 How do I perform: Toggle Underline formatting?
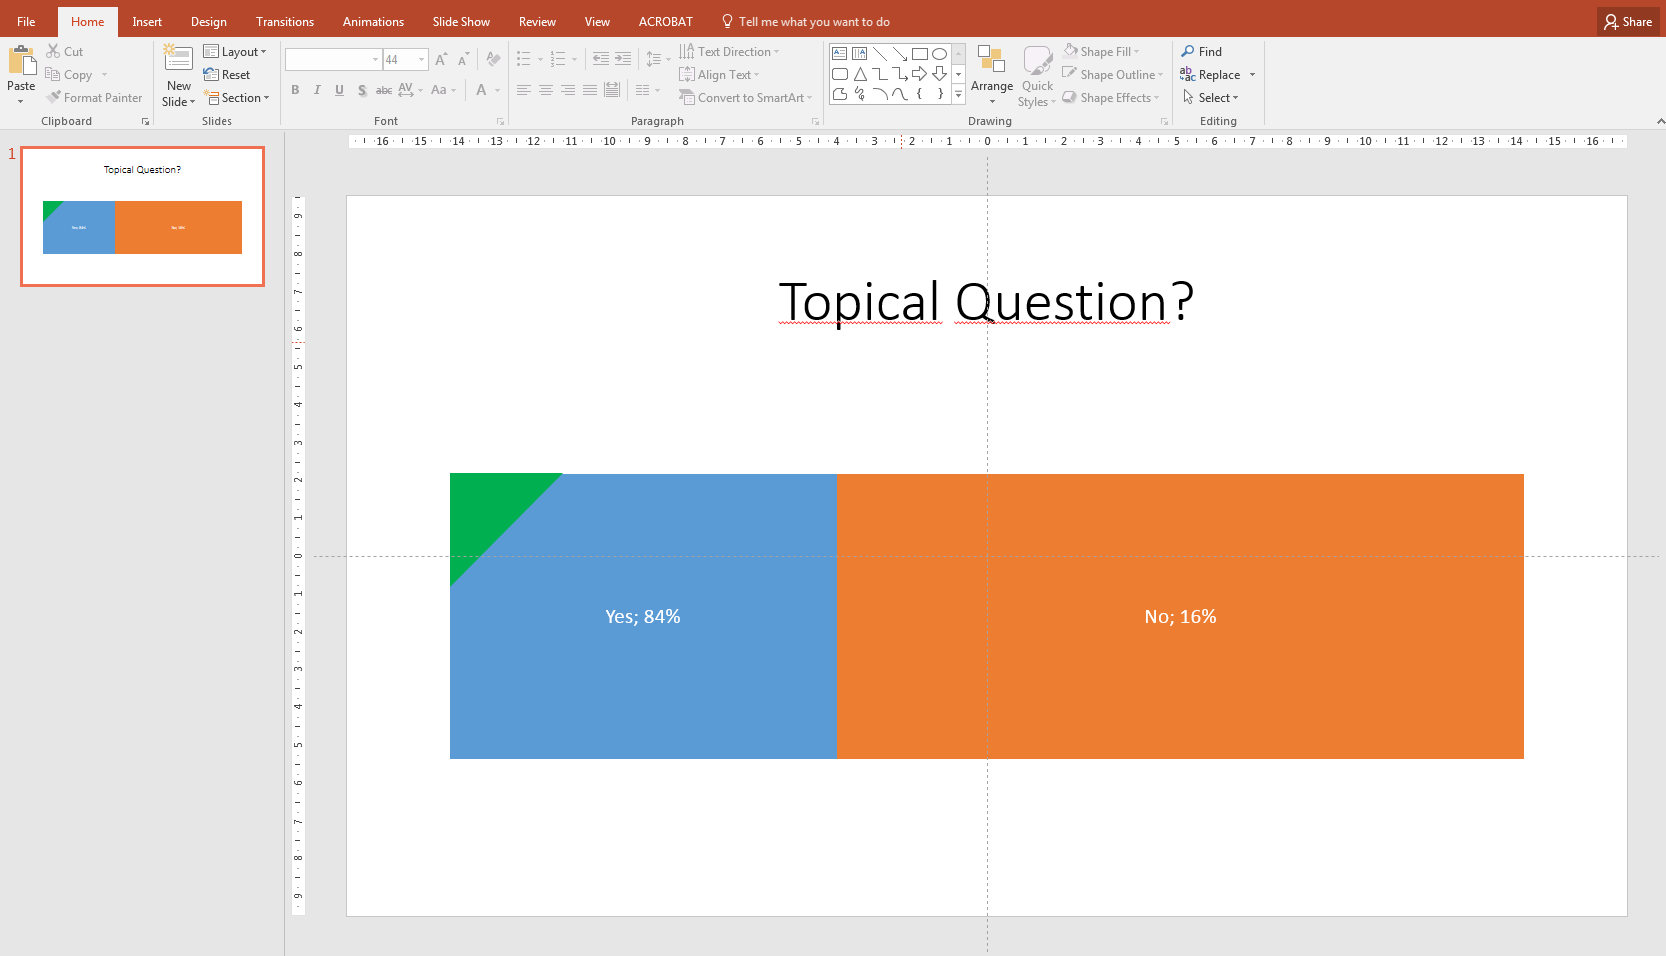click(339, 90)
